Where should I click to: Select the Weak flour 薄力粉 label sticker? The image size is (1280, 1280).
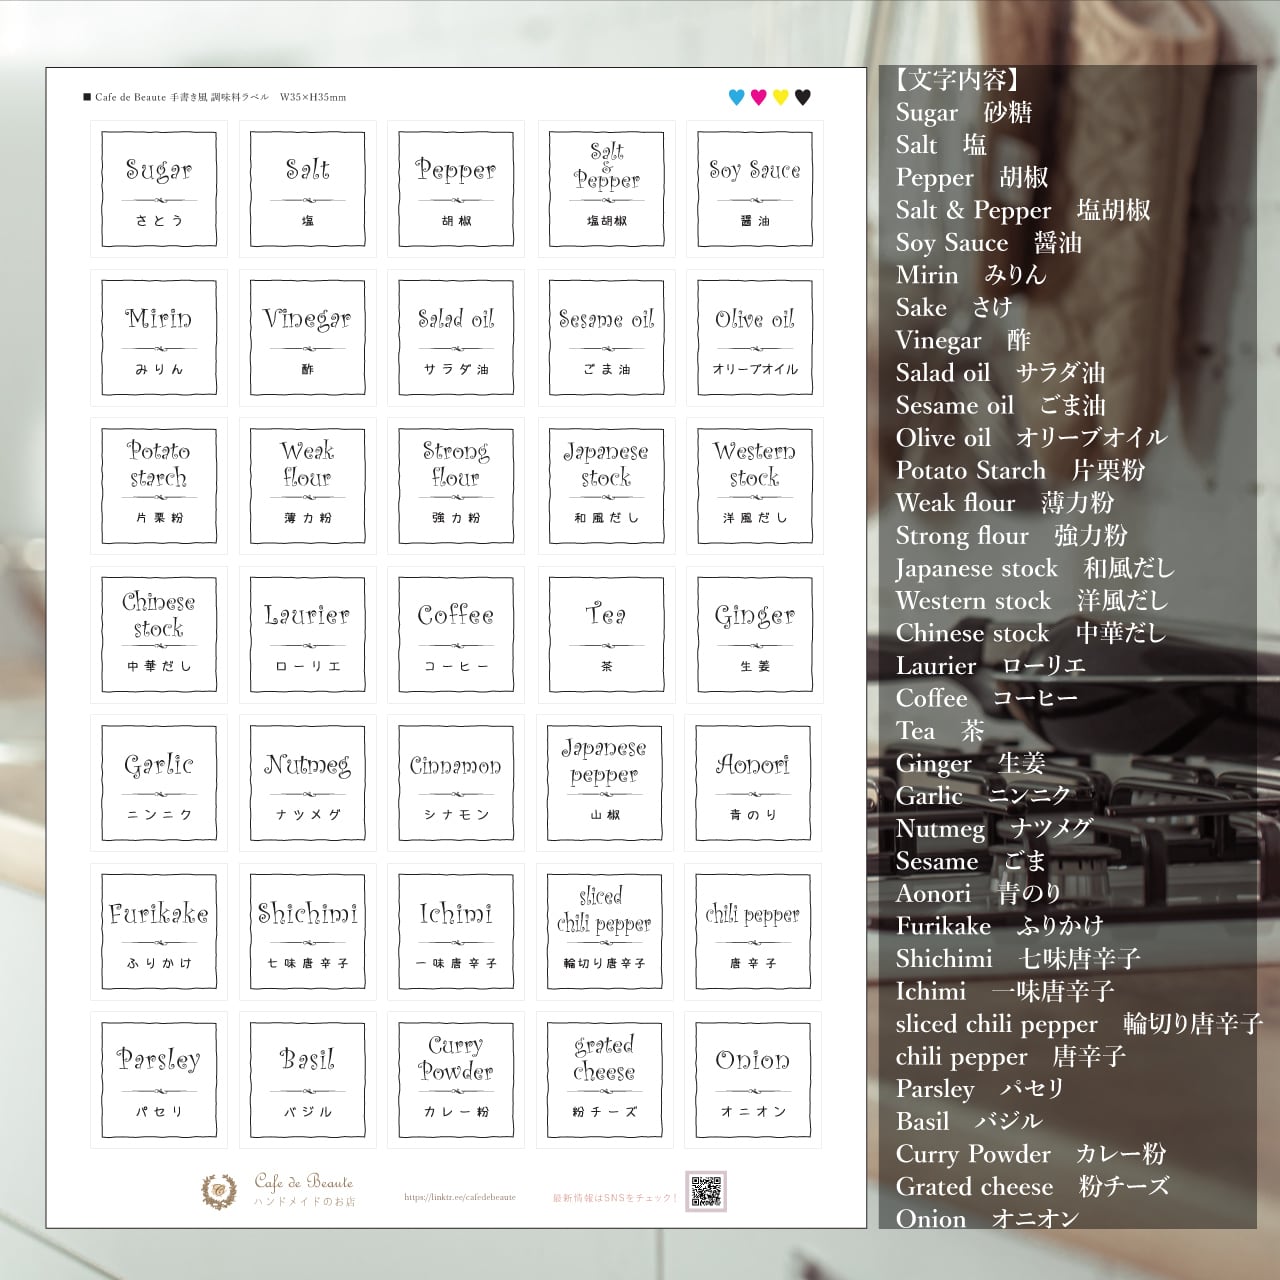tap(308, 486)
